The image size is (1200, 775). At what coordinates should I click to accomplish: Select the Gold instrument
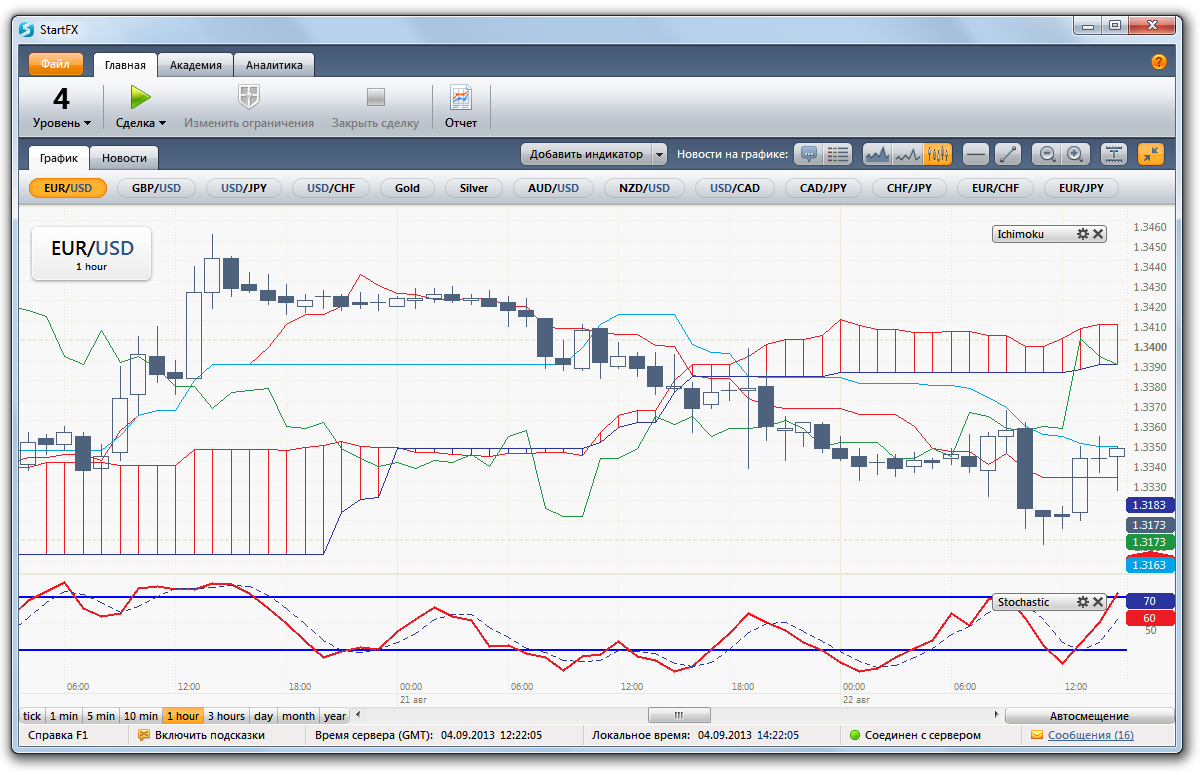407,188
